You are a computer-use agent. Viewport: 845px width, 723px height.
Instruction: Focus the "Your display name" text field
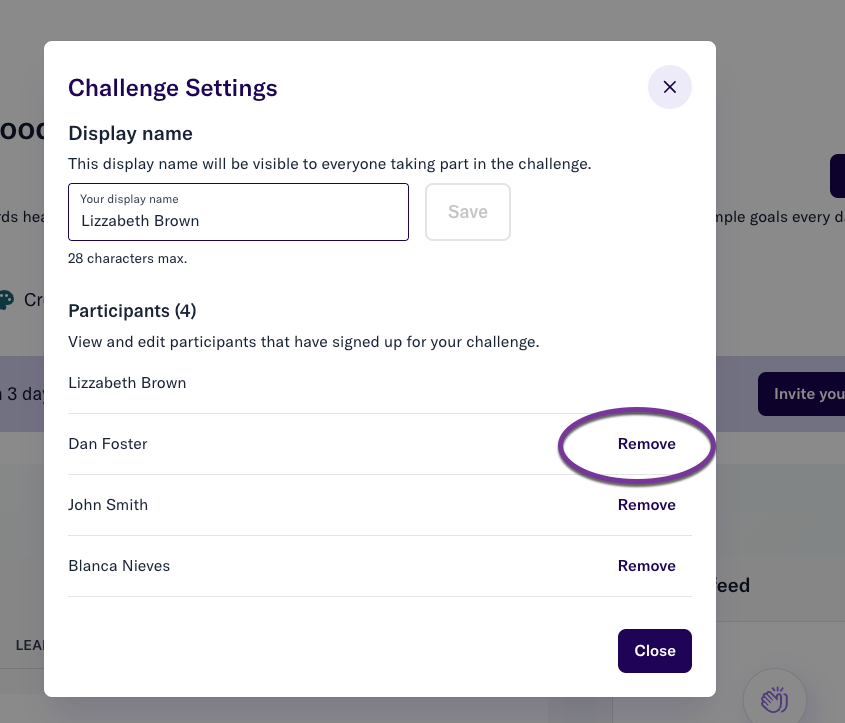tap(238, 212)
